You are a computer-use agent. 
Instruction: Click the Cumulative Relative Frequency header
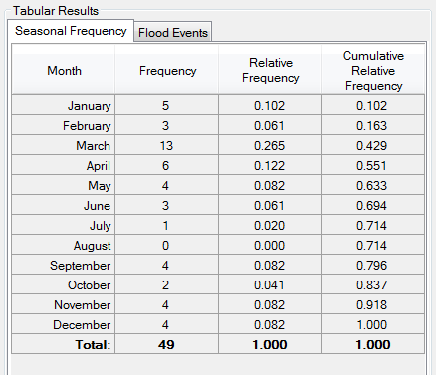[x=373, y=70]
